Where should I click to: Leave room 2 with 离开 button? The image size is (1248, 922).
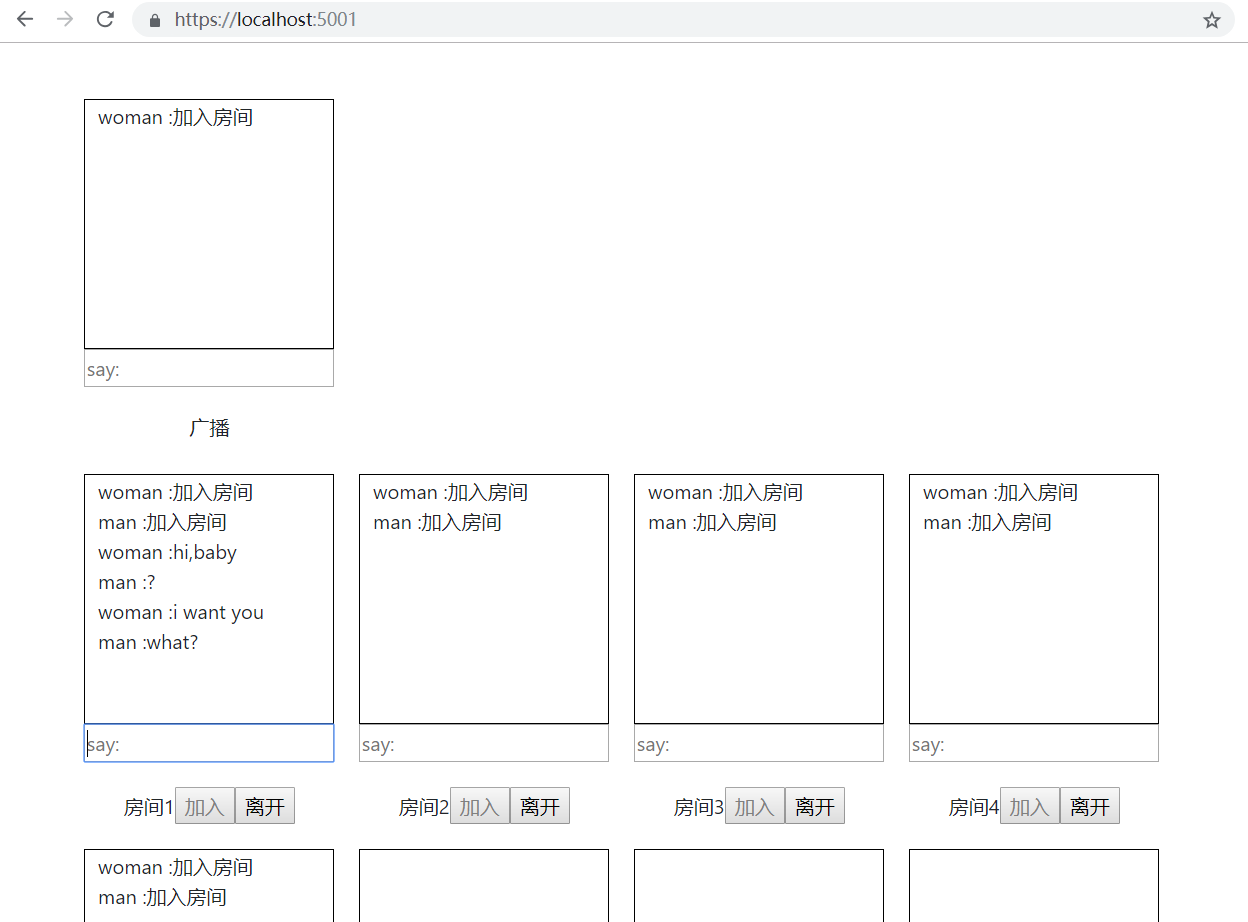(540, 806)
